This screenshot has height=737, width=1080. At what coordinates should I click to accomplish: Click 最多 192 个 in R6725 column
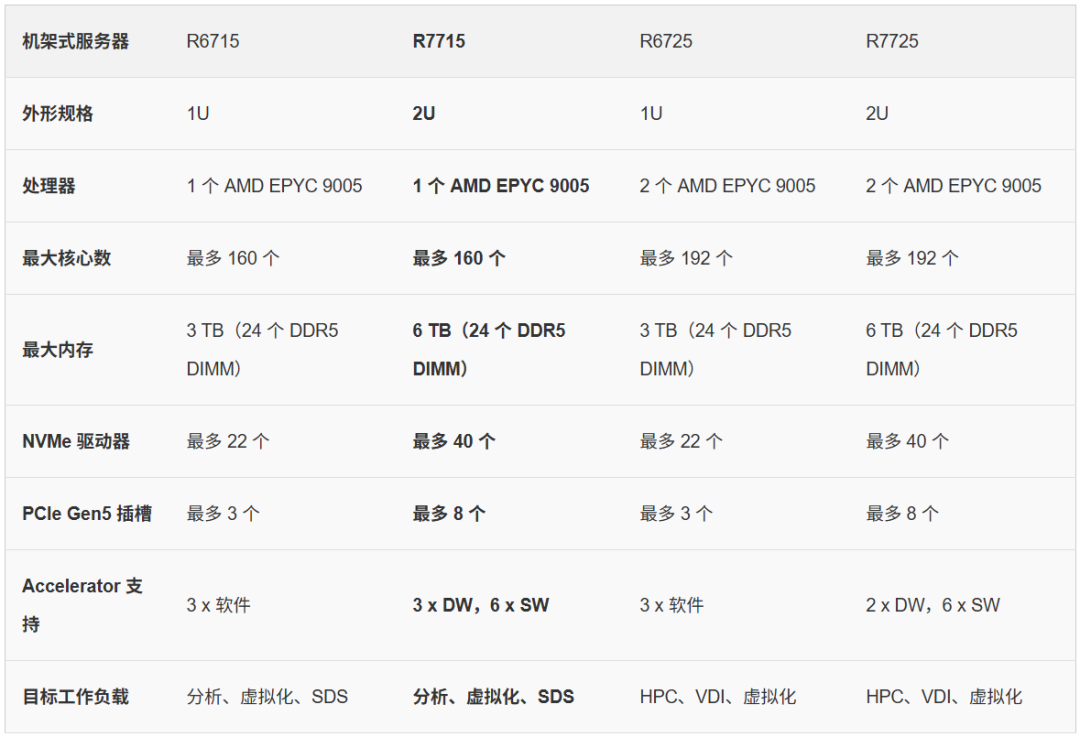pyautogui.click(x=686, y=258)
